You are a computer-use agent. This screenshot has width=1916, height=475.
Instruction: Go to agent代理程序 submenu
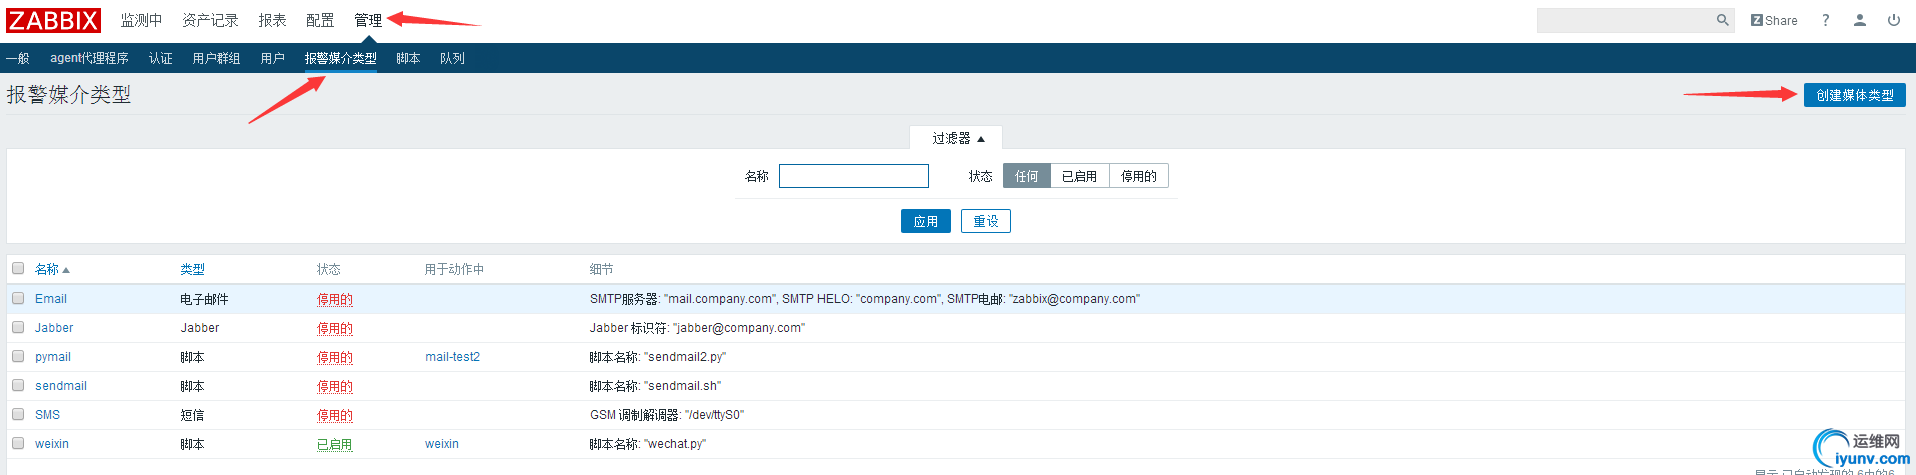(89, 58)
